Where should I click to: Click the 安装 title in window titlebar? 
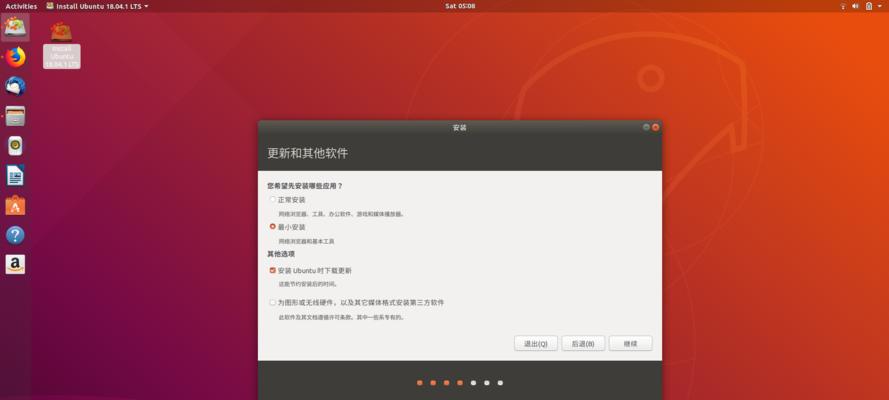460,128
